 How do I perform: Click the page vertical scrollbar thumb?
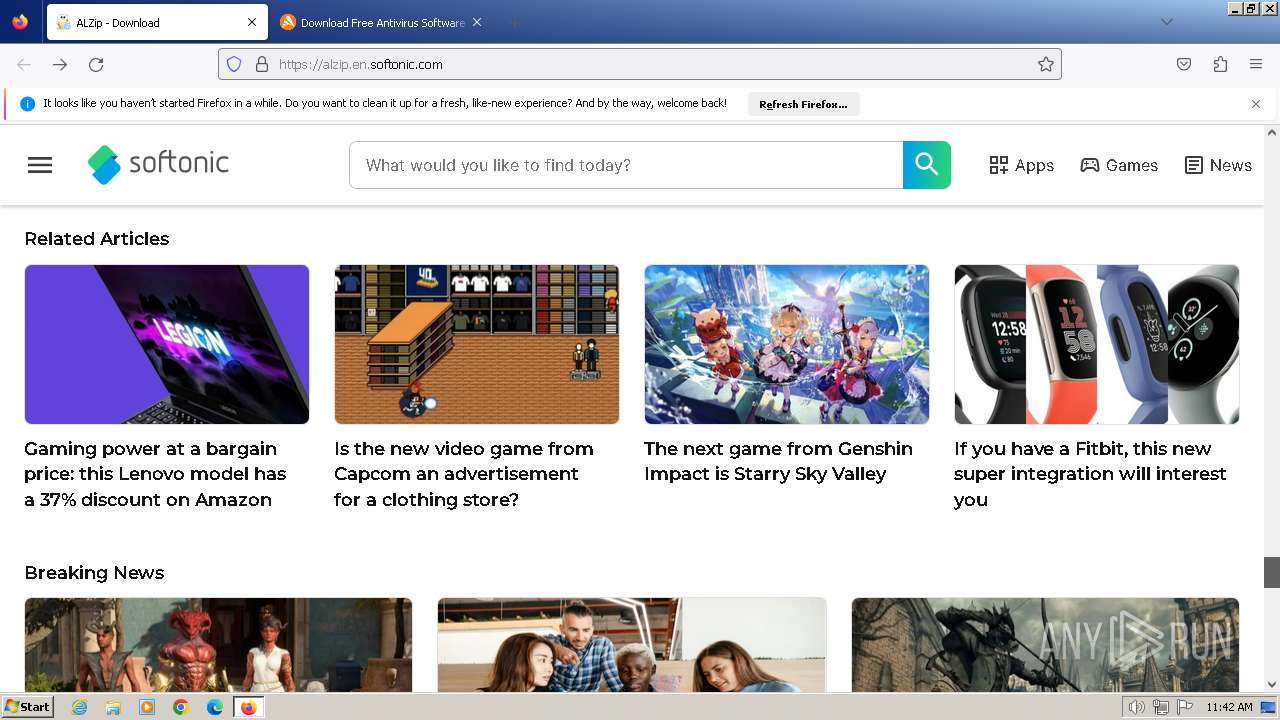(1272, 572)
